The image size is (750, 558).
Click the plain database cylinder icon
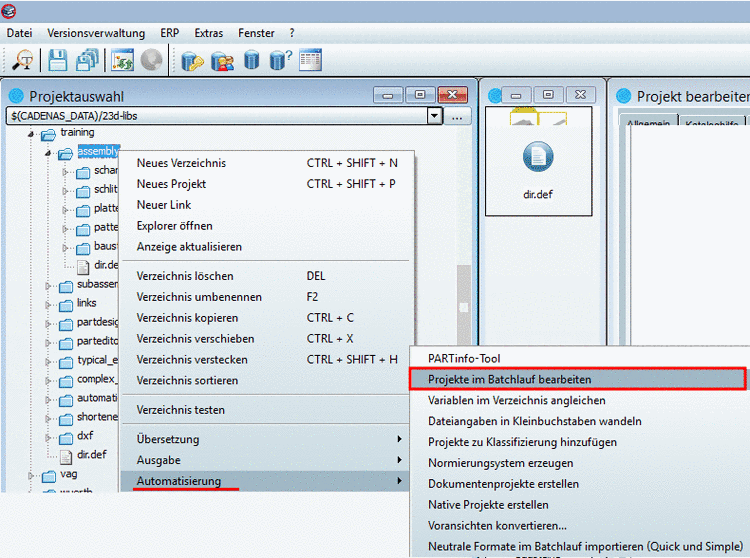[252, 61]
